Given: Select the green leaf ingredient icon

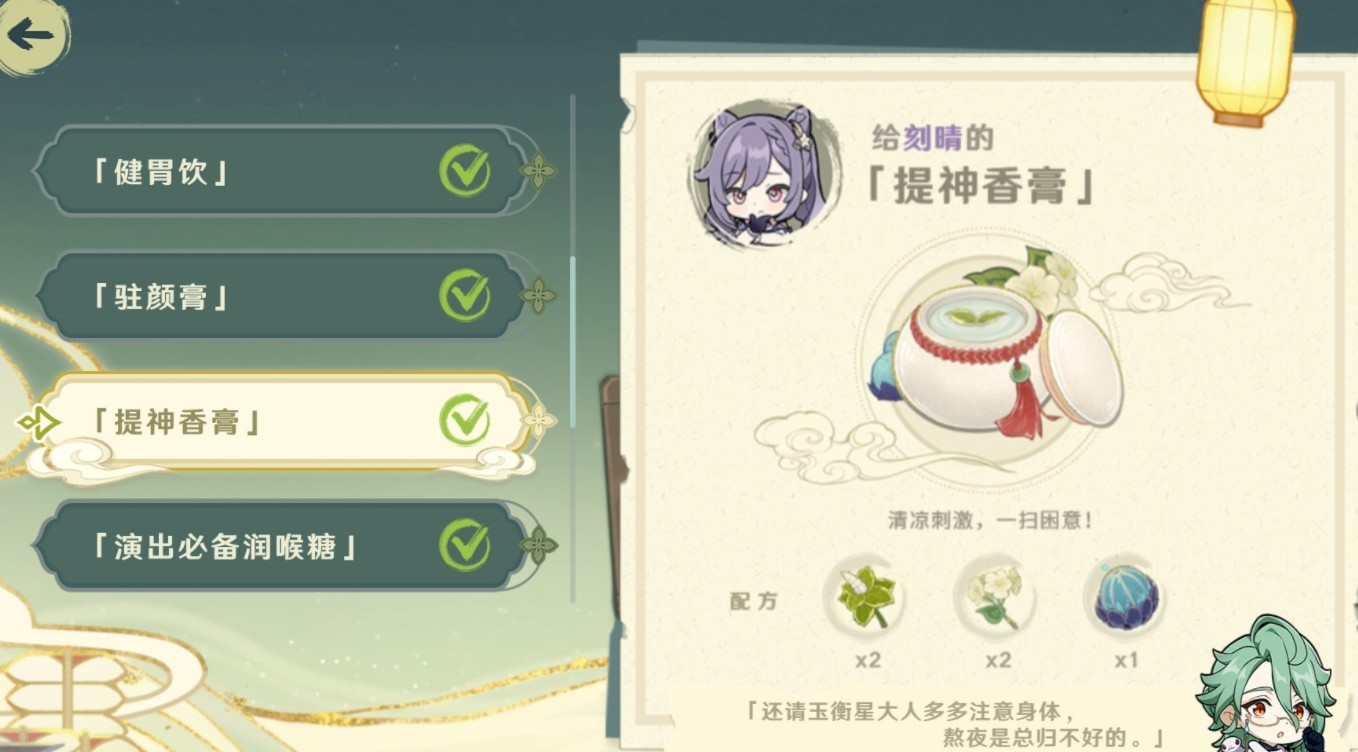Looking at the screenshot, I should point(866,599).
